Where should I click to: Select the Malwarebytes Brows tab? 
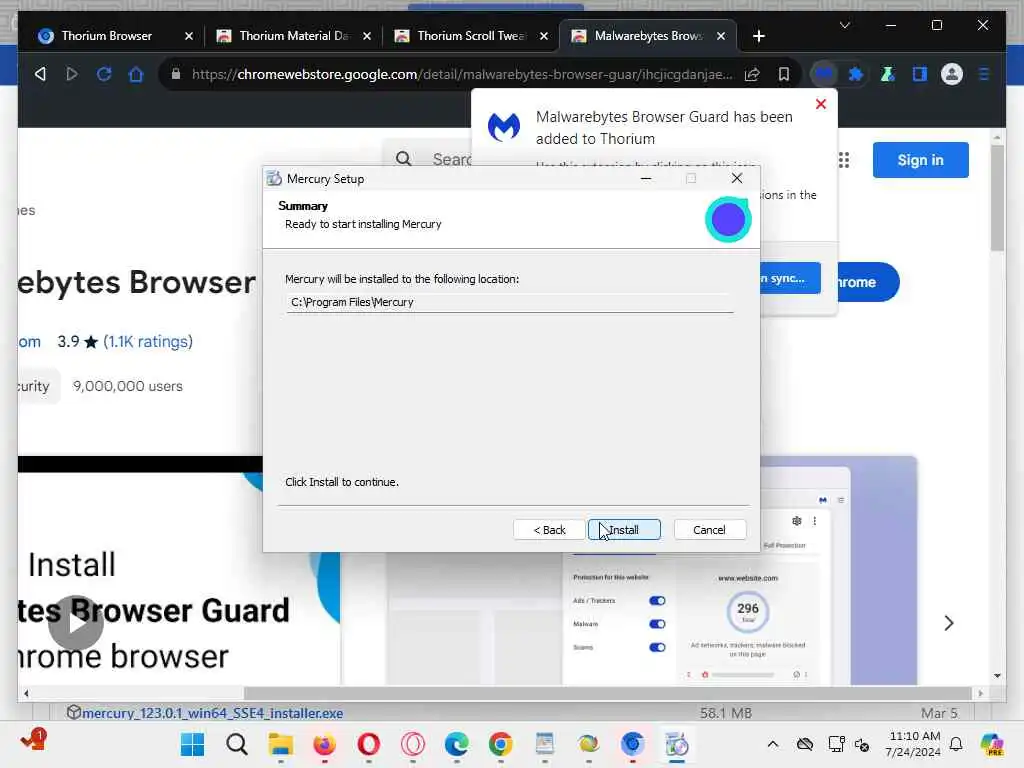[647, 36]
